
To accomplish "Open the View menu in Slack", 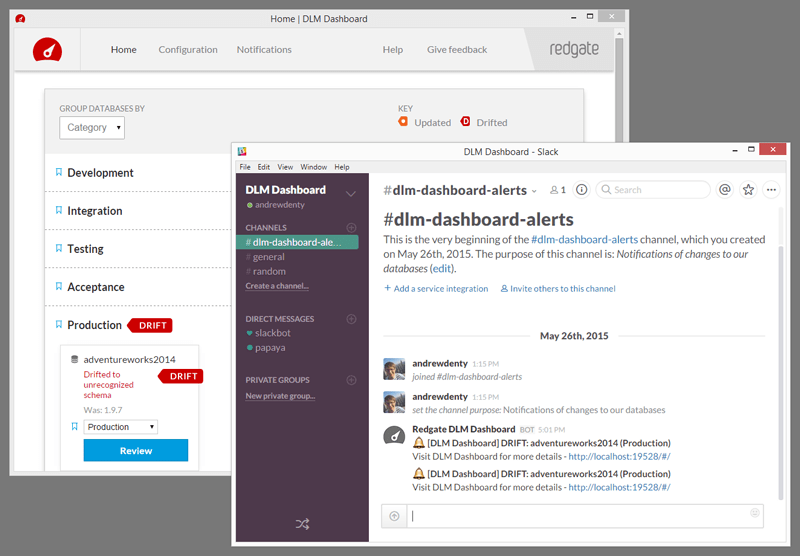I will coord(285,167).
